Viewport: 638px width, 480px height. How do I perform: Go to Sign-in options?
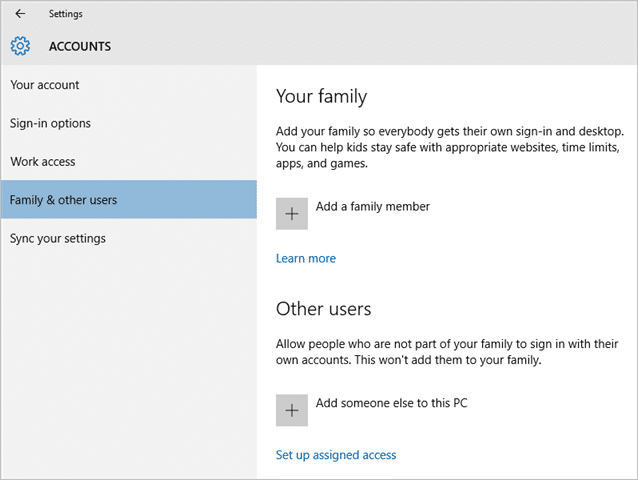pyautogui.click(x=51, y=123)
